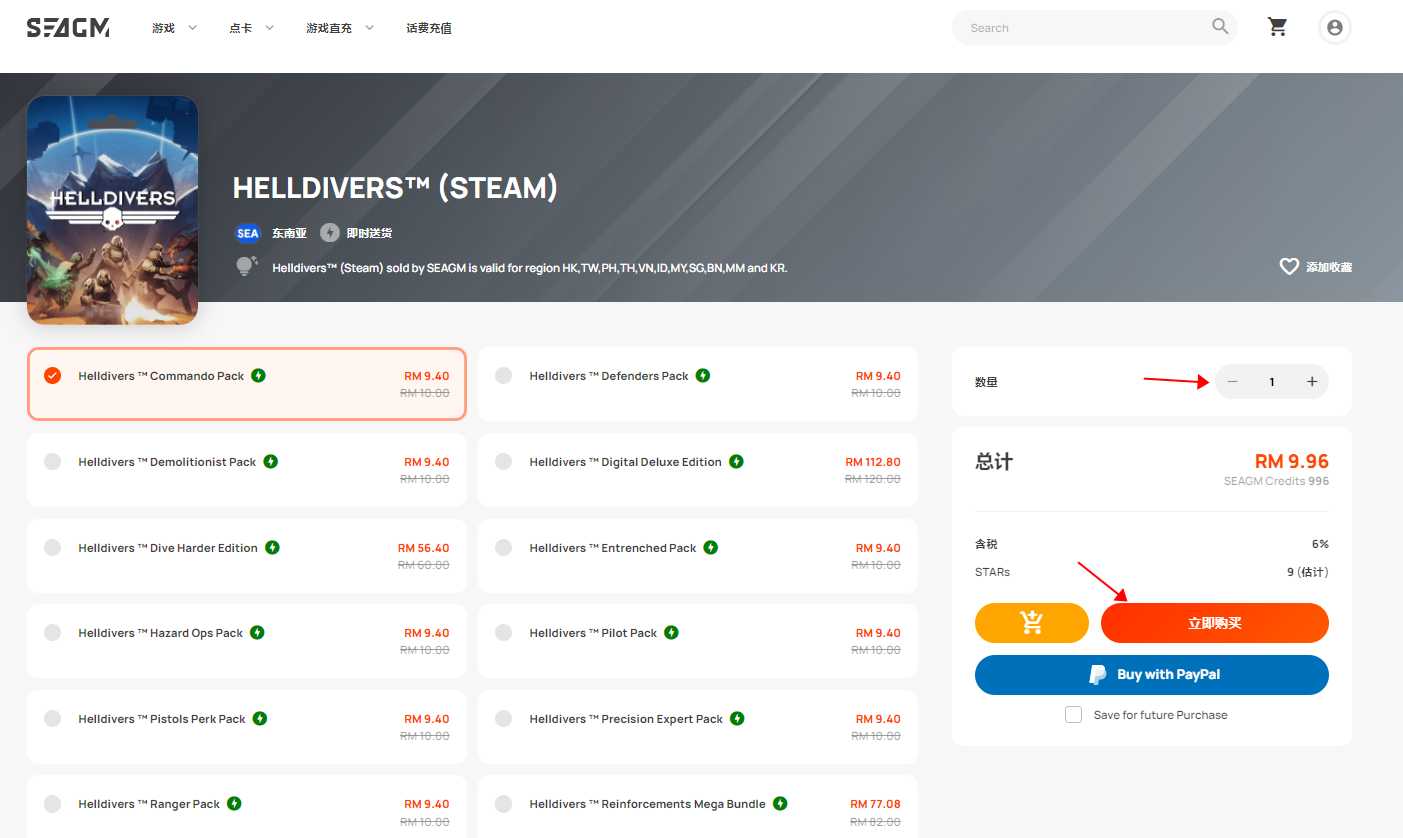
Task: Click the 即时送货 delivery label
Action: [369, 233]
